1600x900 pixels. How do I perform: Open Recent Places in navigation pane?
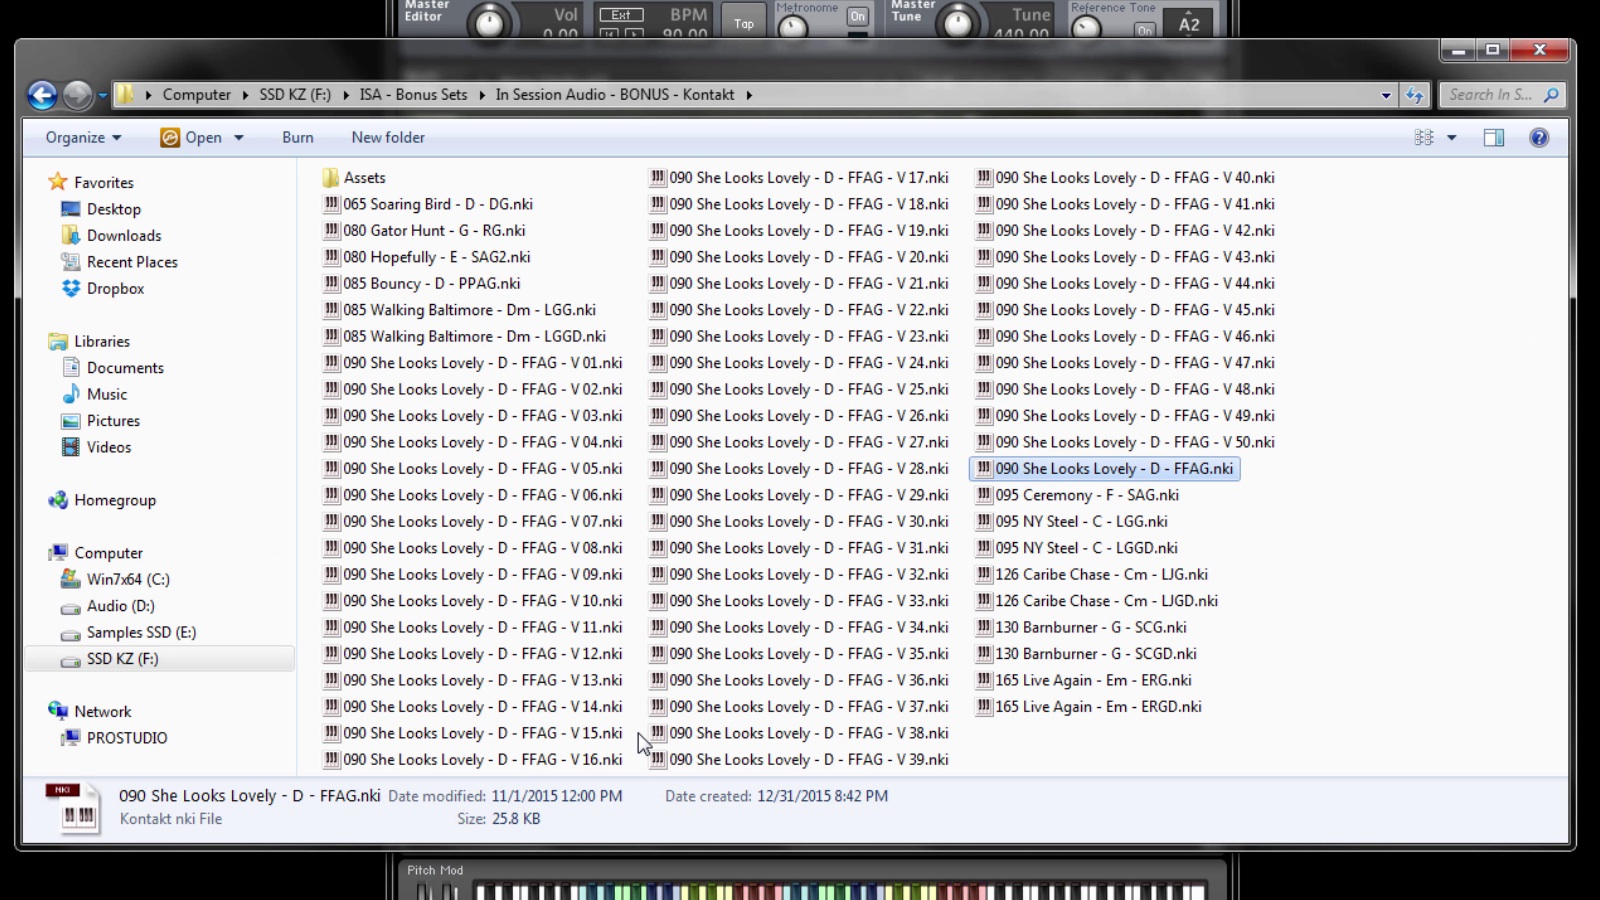132,262
